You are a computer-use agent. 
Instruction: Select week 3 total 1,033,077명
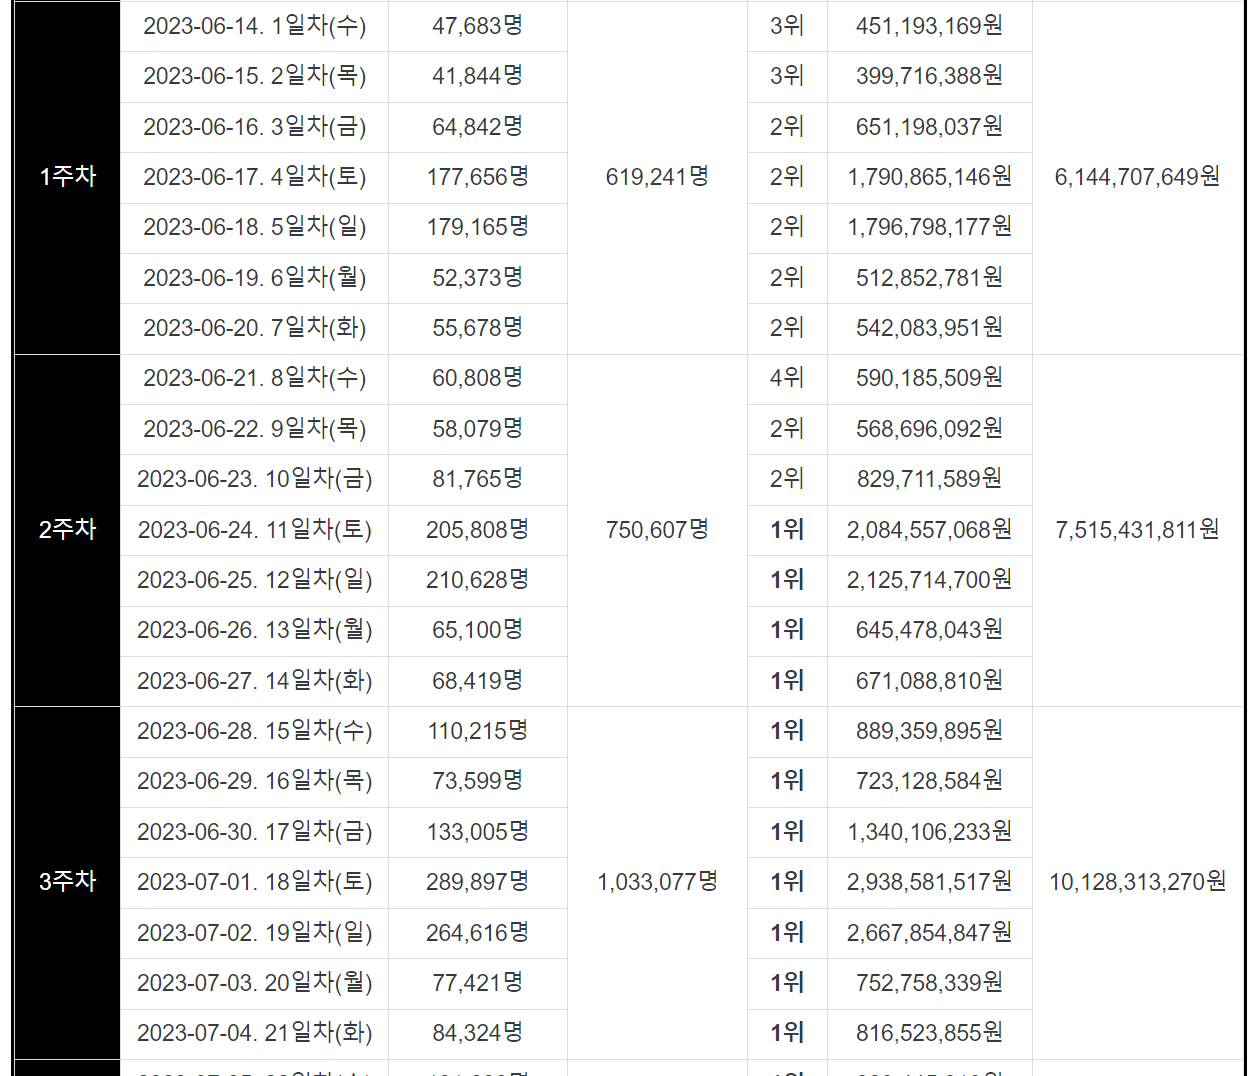(657, 882)
